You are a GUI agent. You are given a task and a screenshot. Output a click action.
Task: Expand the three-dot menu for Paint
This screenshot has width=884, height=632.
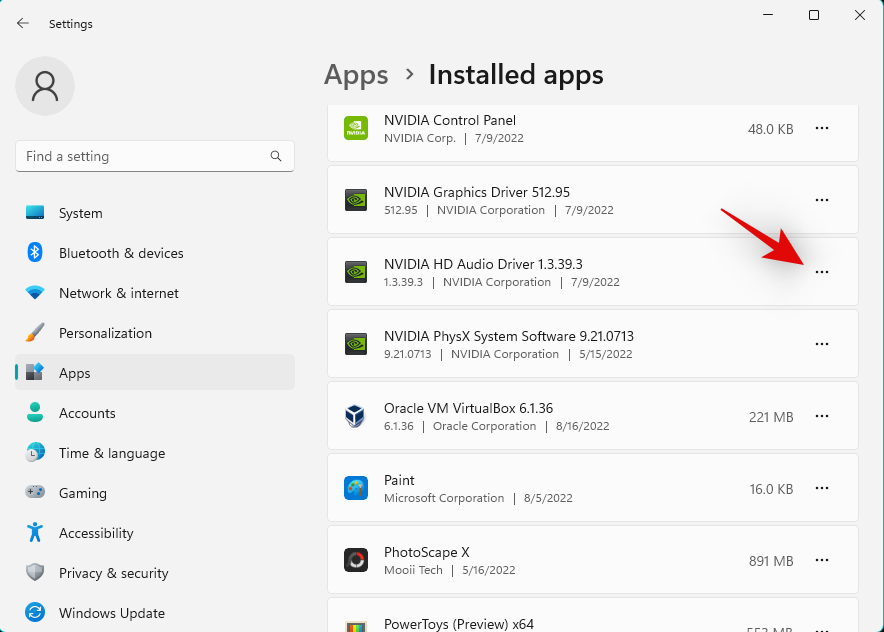click(822, 488)
